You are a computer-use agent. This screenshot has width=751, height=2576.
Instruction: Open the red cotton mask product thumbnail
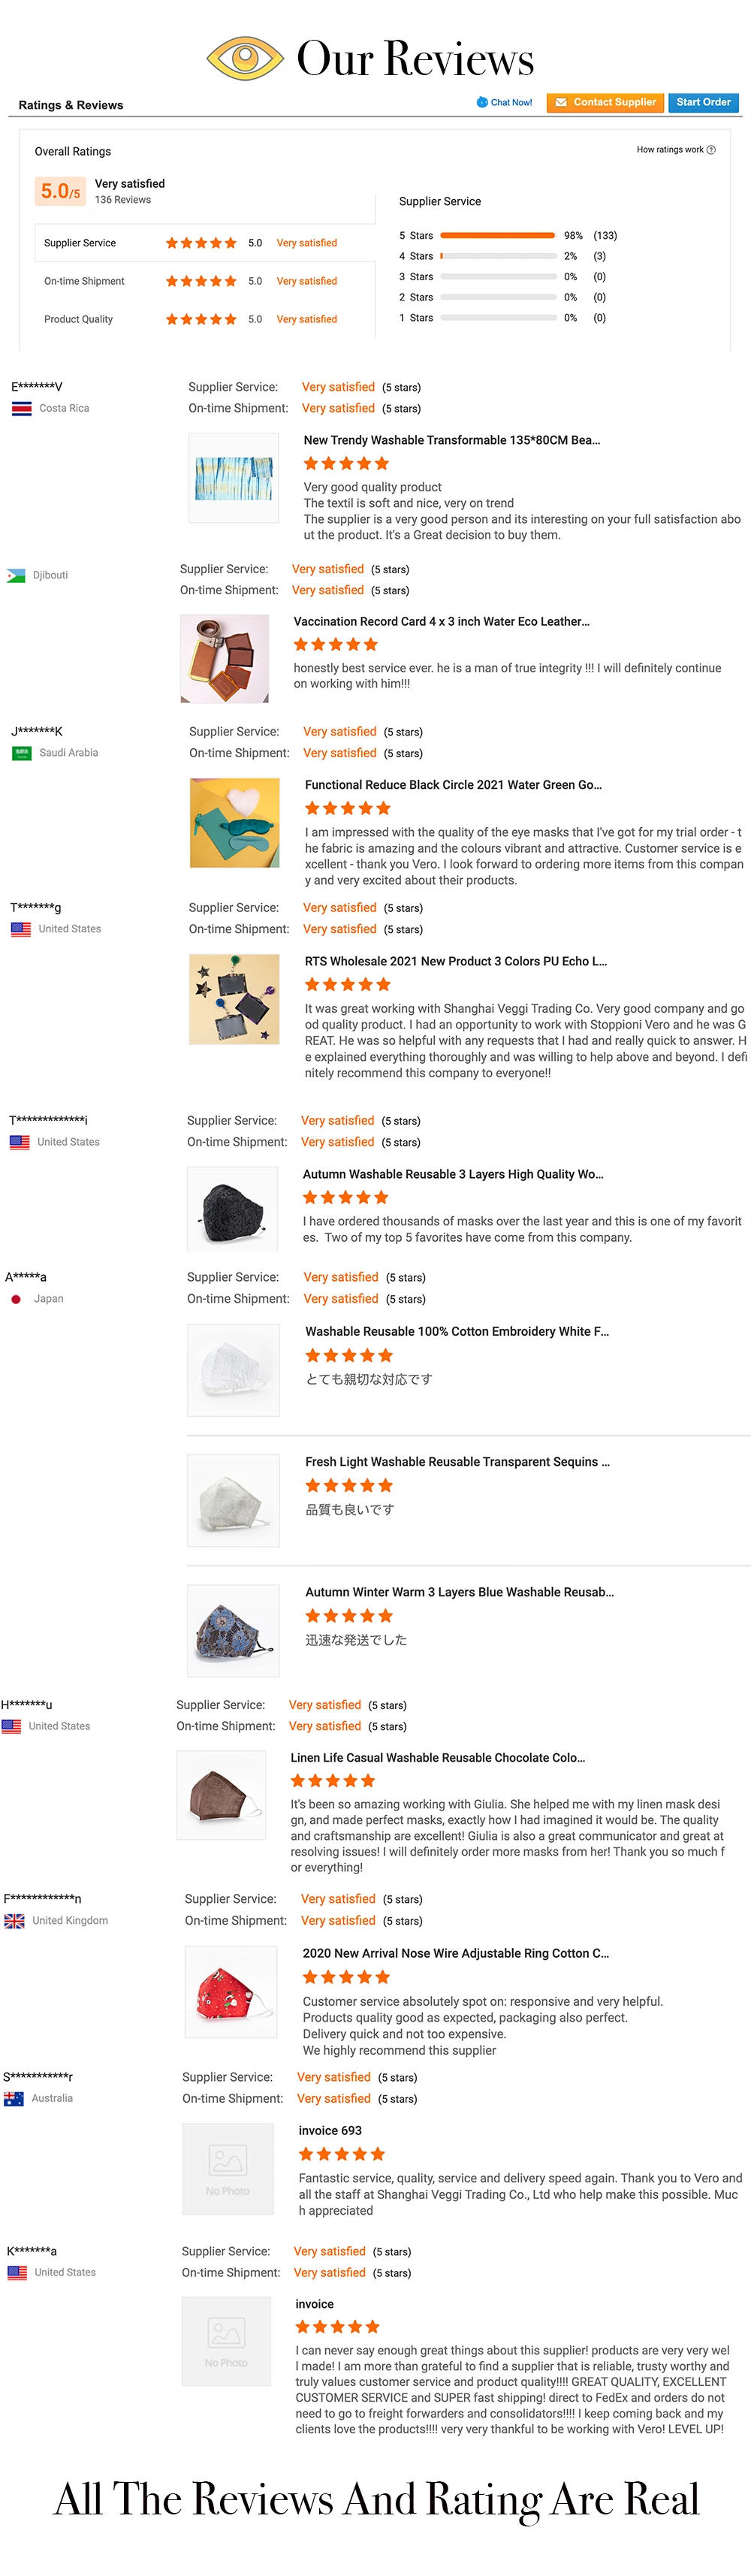click(x=231, y=1991)
